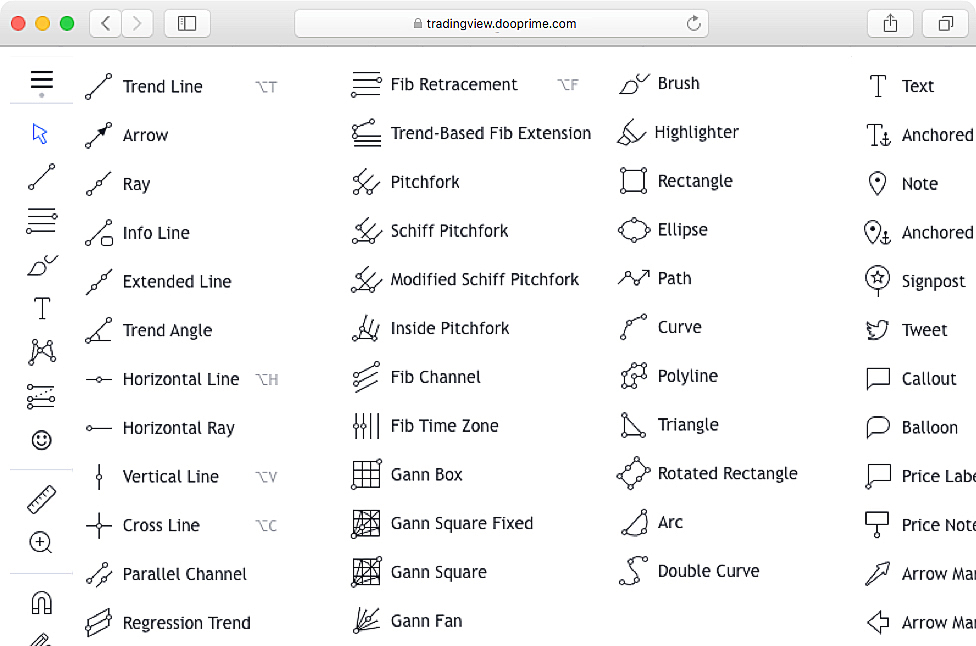Viewport: 976px width, 646px height.
Task: Select the Parallel Channel tool
Action: [184, 574]
